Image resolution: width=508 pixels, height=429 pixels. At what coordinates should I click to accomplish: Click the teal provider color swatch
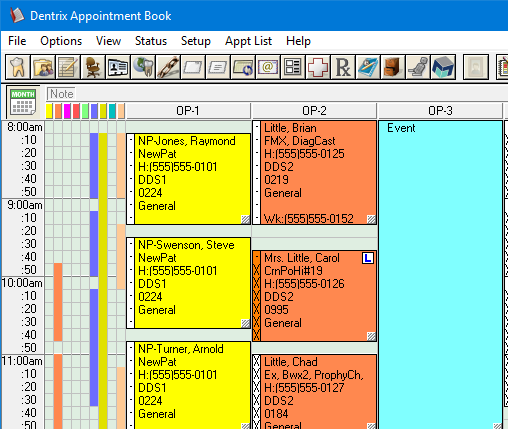(112, 111)
